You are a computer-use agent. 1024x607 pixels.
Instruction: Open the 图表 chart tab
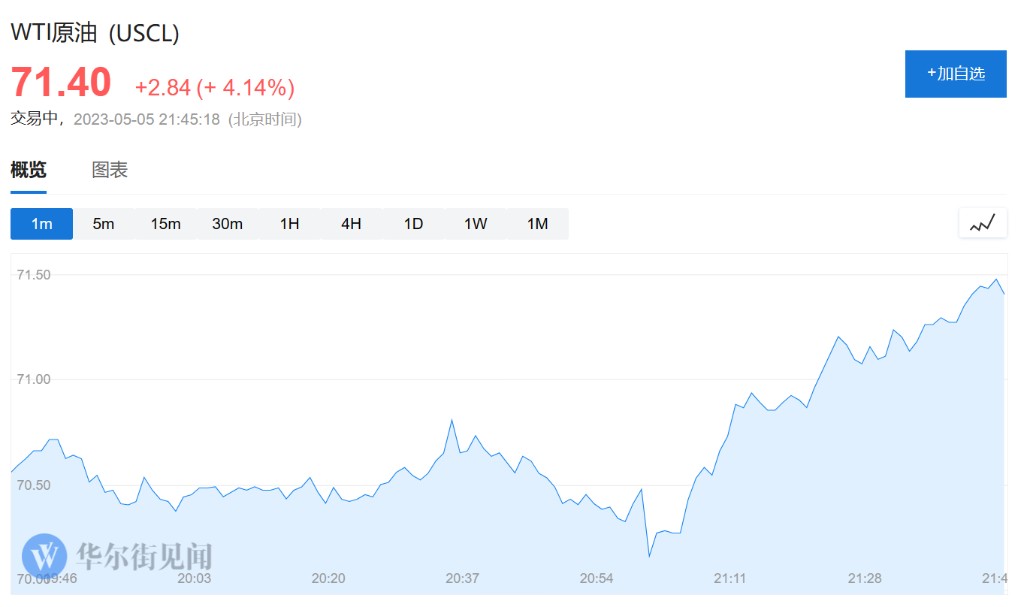pyautogui.click(x=110, y=170)
